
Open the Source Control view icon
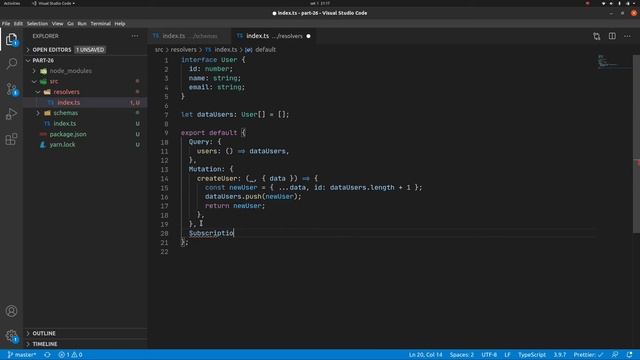tap(11, 89)
